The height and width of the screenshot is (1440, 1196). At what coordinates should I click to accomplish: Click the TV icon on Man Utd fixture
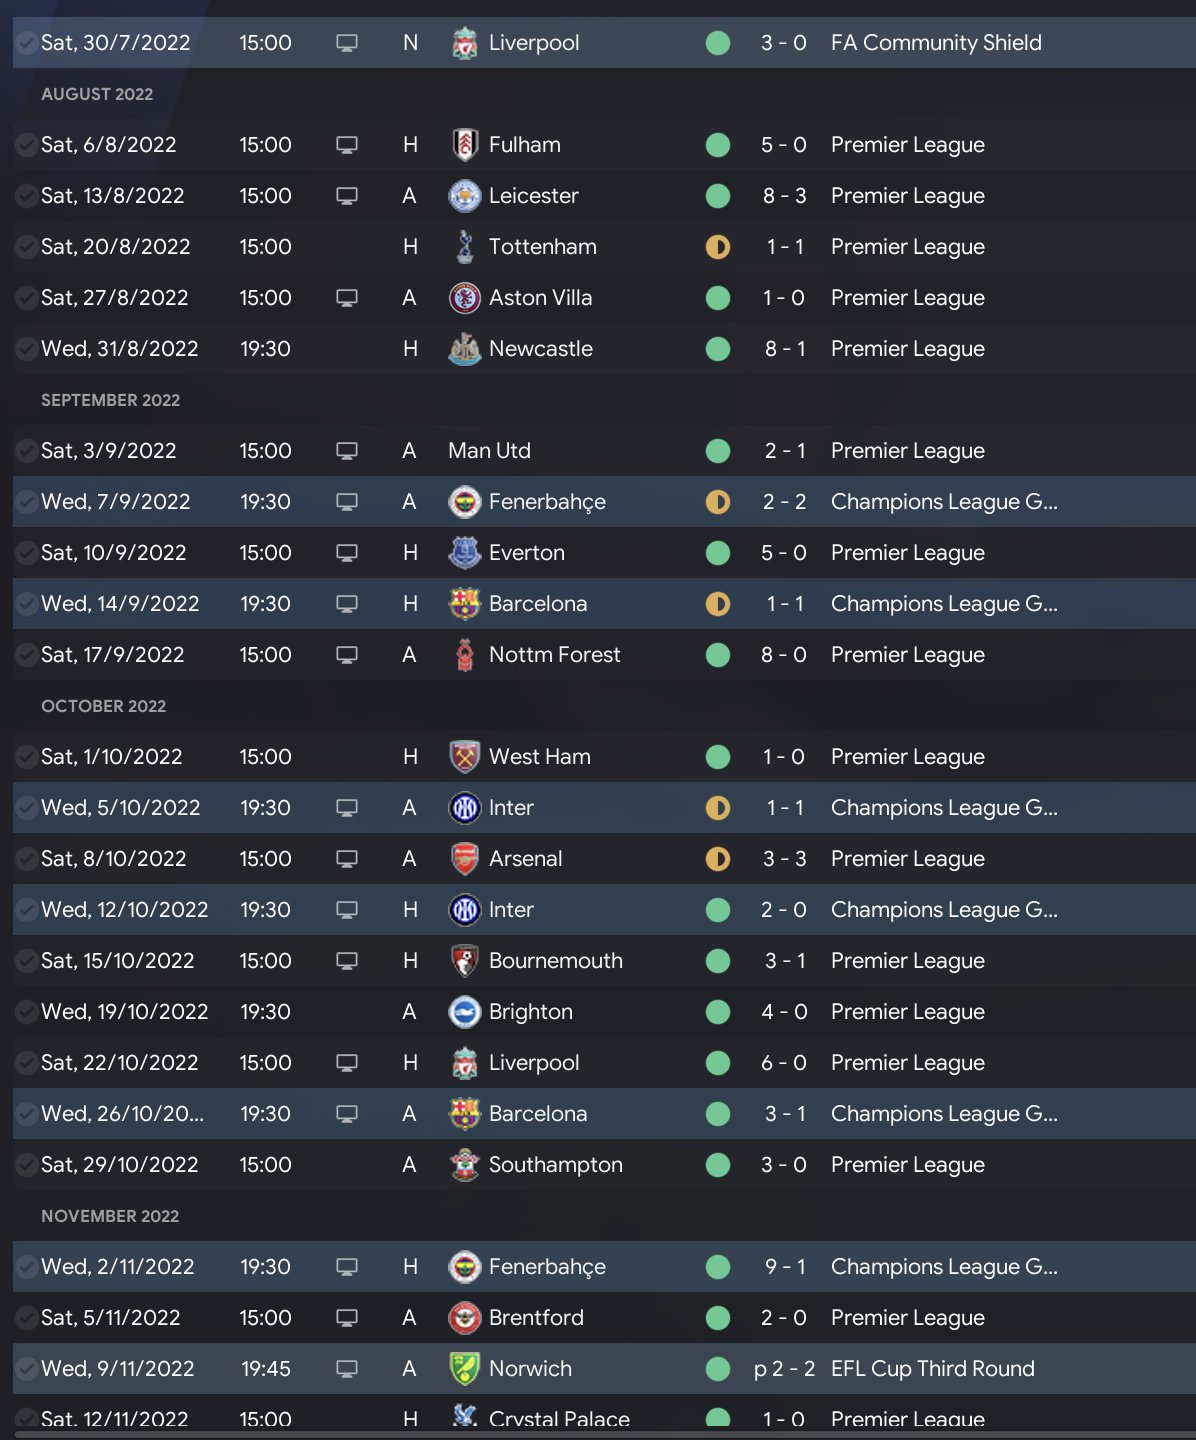(347, 451)
